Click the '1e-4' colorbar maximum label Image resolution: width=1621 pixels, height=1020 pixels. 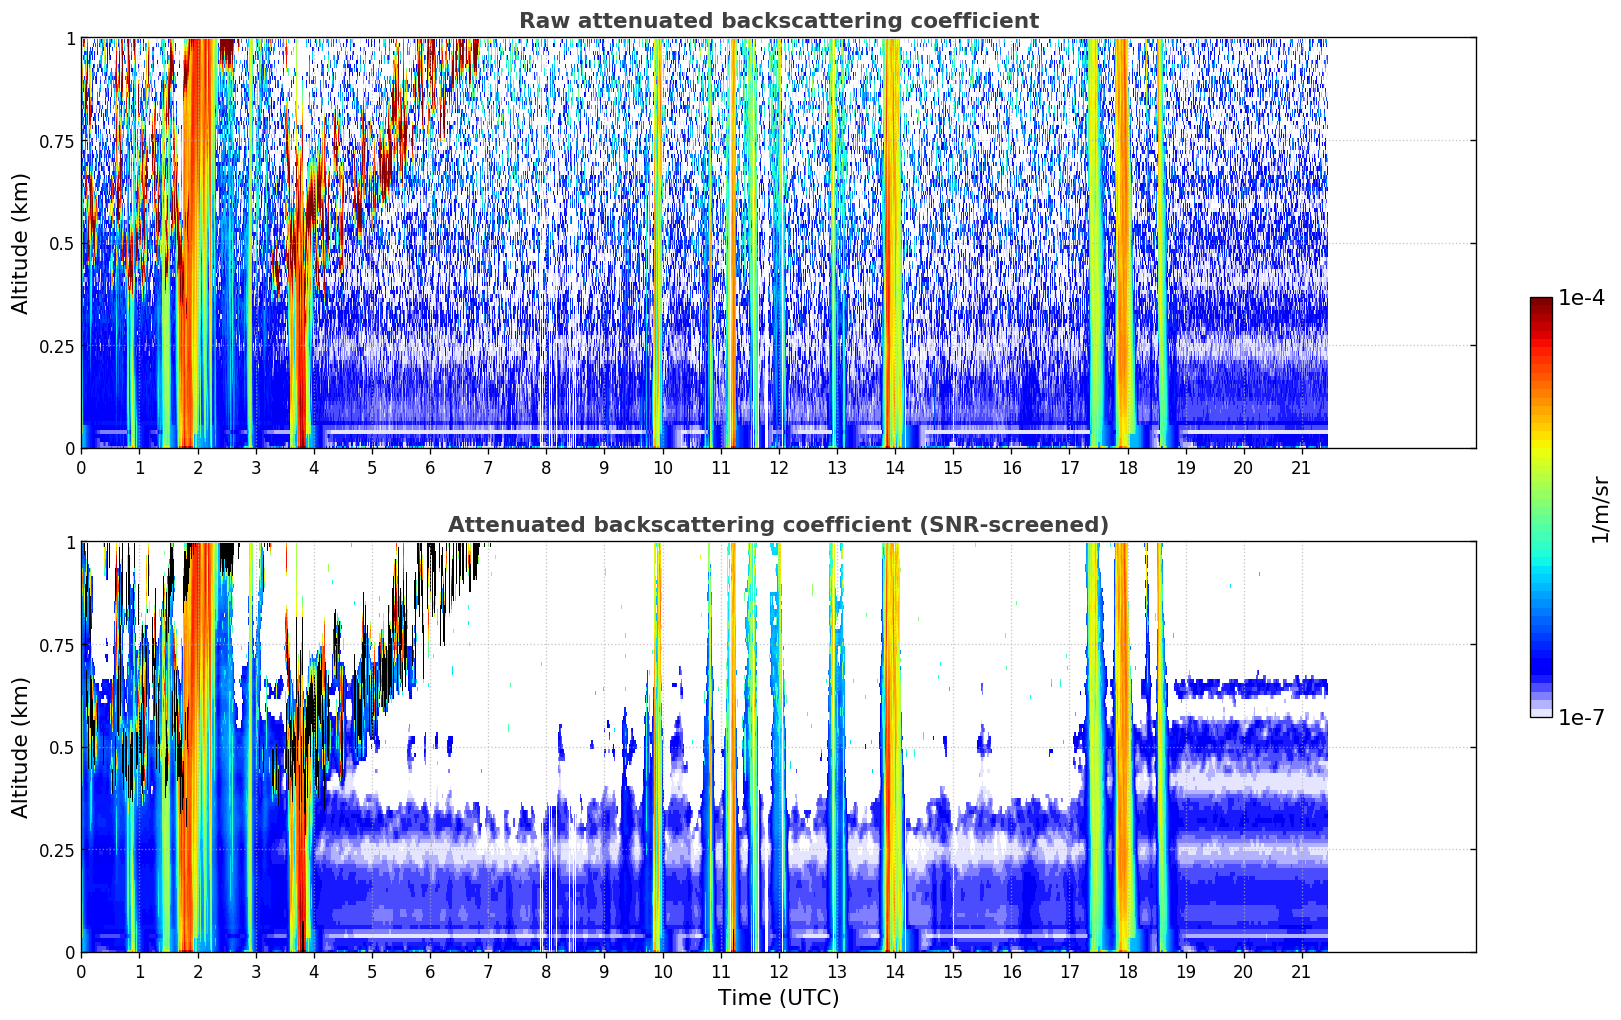(x=1581, y=298)
